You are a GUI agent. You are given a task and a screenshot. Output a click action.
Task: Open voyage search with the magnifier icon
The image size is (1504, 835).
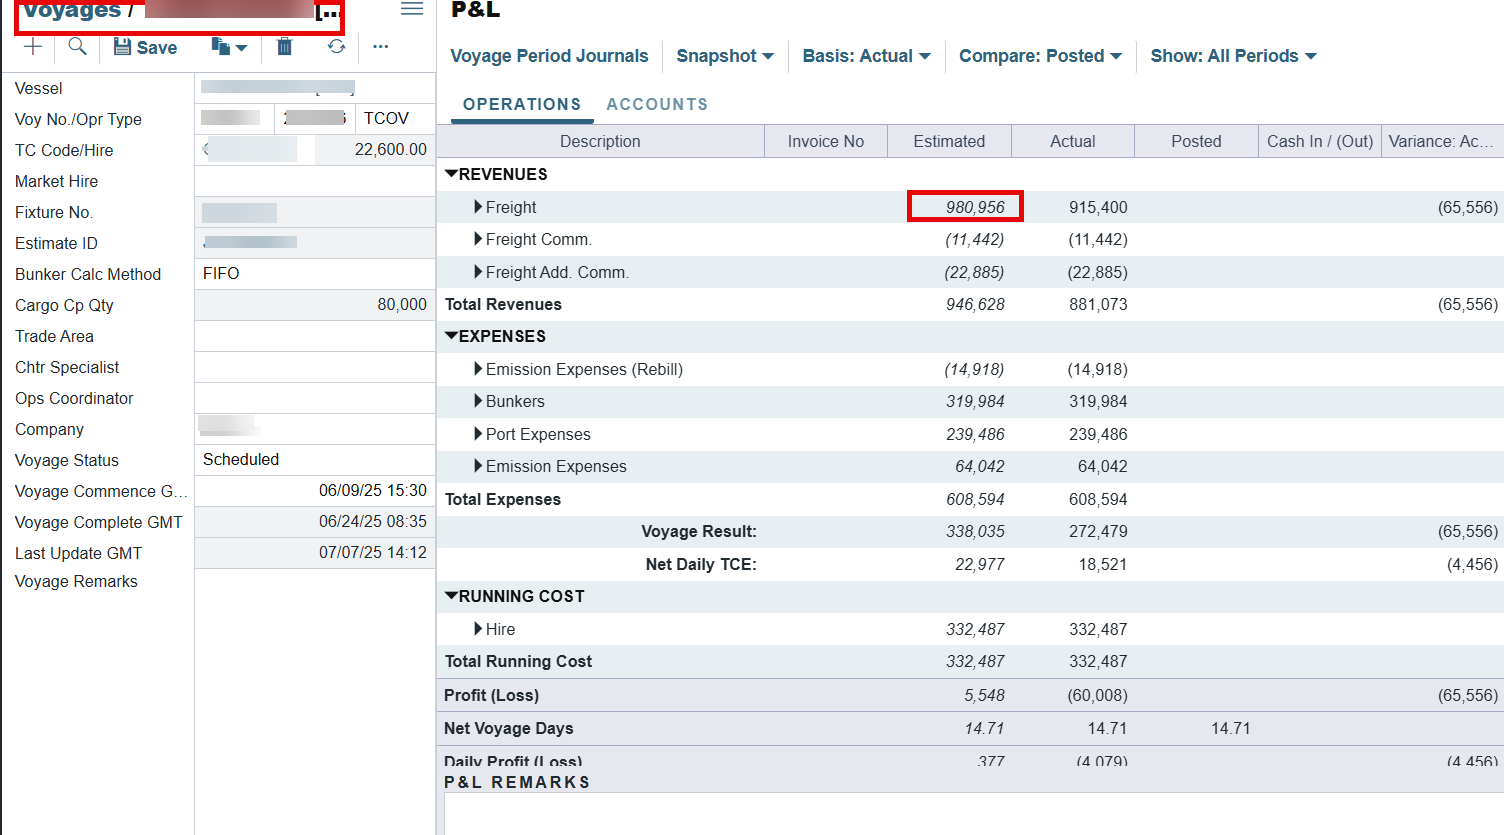[77, 47]
